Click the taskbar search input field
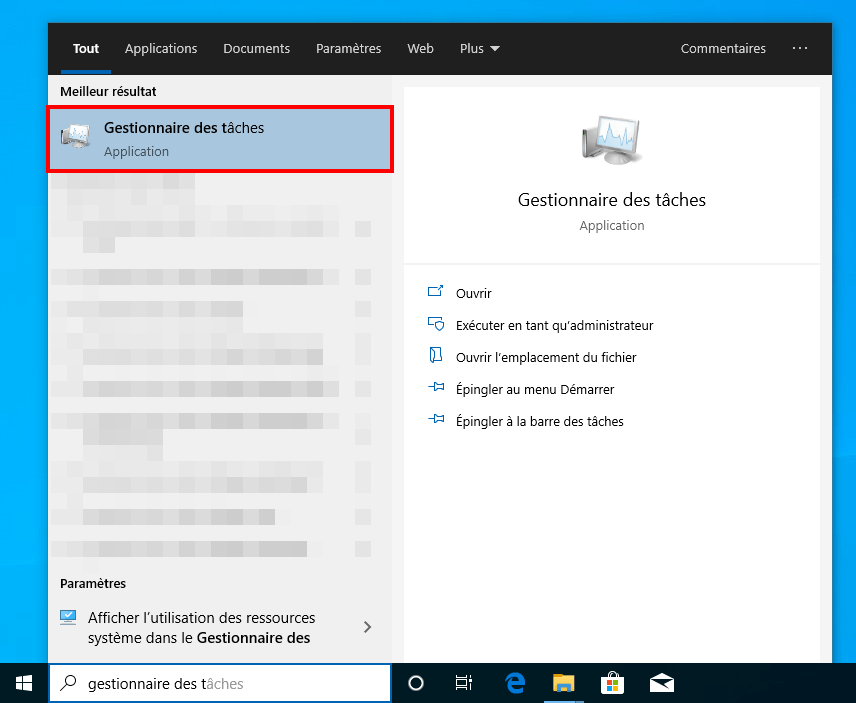Viewport: 856px width, 703px height. (x=220, y=683)
